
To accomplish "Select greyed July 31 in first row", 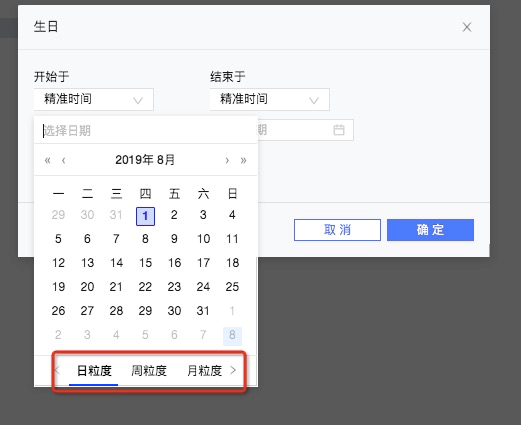I will [116, 215].
